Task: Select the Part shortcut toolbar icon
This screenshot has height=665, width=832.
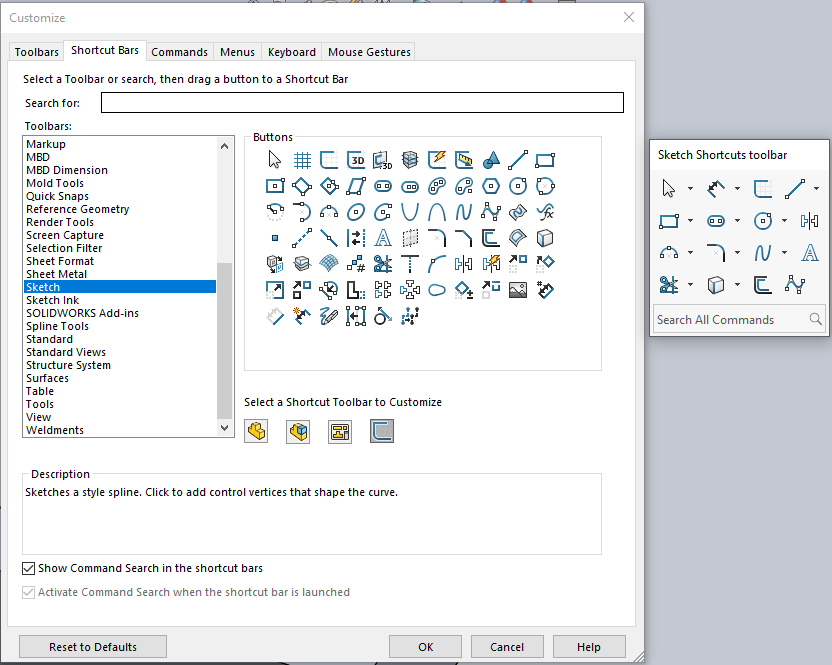Action: click(257, 431)
